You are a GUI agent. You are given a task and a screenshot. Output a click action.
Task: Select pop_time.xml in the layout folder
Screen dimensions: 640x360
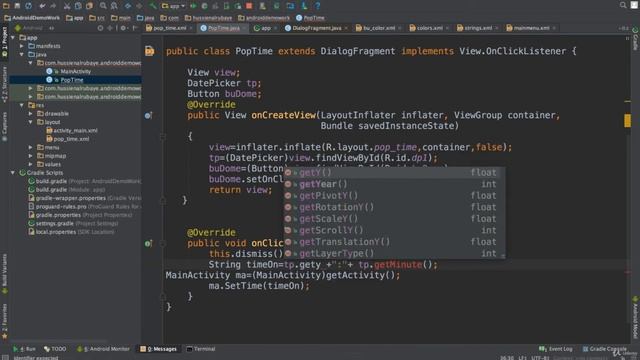[71, 139]
